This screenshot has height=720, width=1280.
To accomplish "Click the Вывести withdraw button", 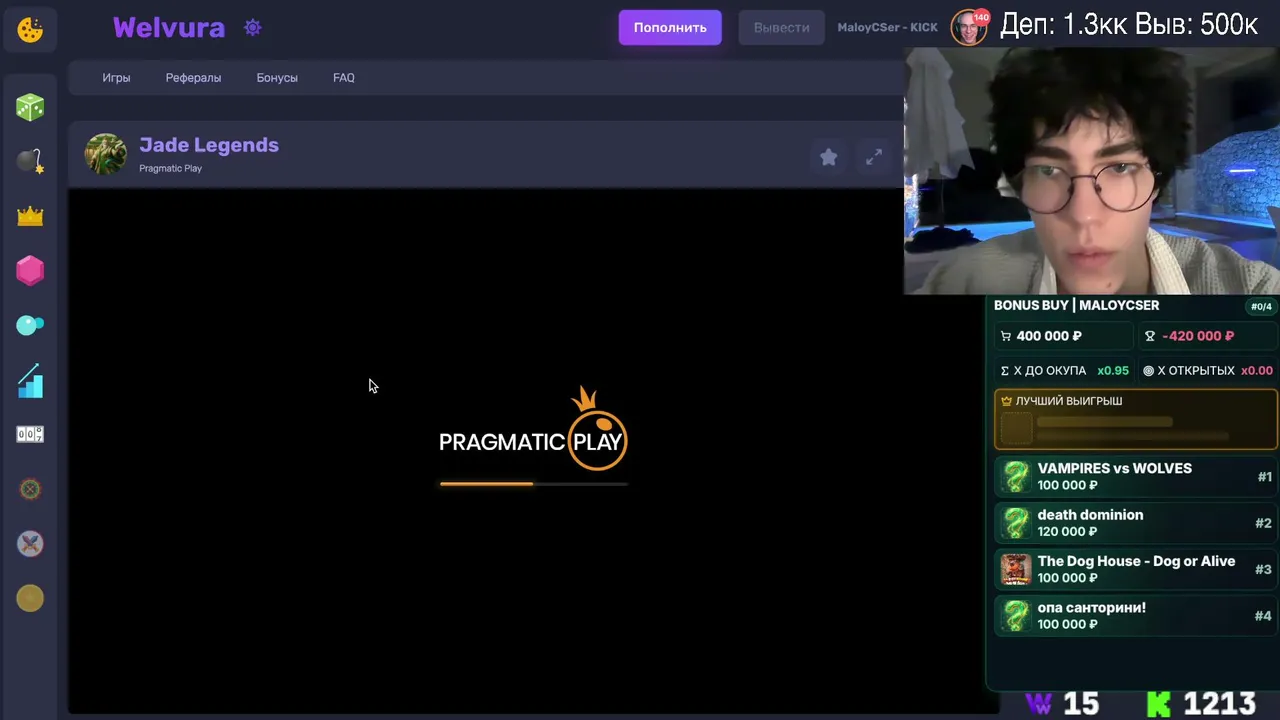I will [781, 28].
